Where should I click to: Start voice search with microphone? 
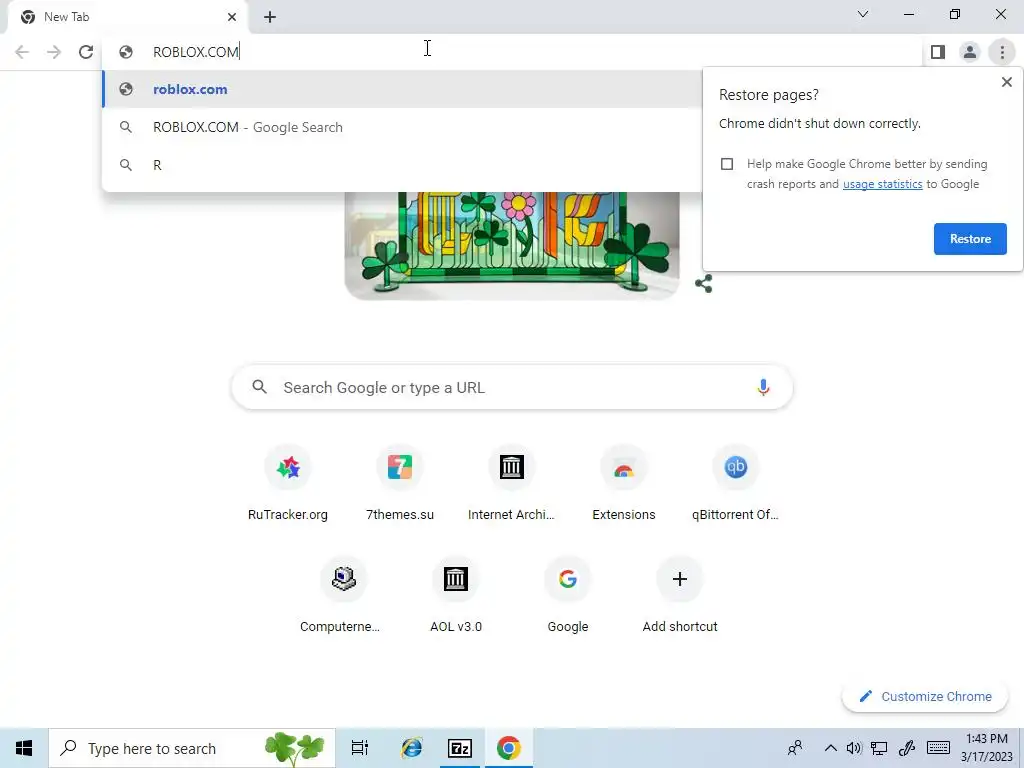(x=763, y=387)
